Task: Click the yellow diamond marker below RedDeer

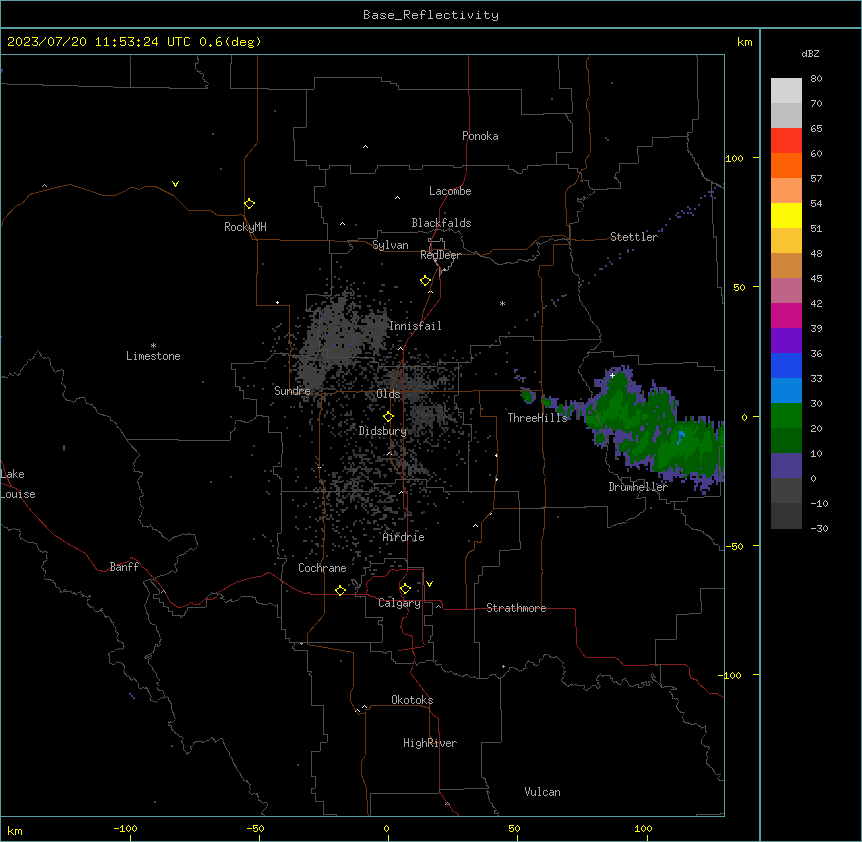Action: pyautogui.click(x=426, y=281)
